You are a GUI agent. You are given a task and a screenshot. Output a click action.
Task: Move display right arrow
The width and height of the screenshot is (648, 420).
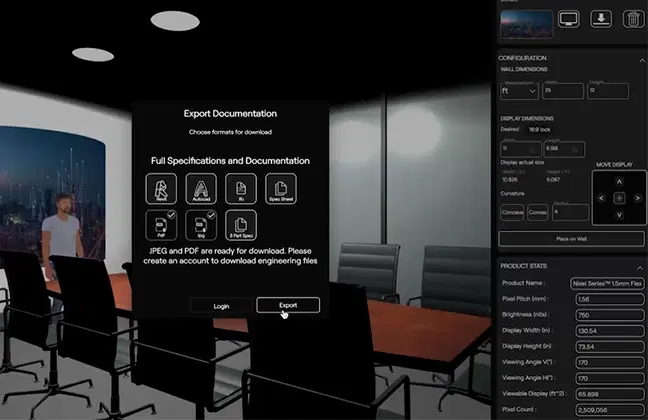(x=637, y=198)
